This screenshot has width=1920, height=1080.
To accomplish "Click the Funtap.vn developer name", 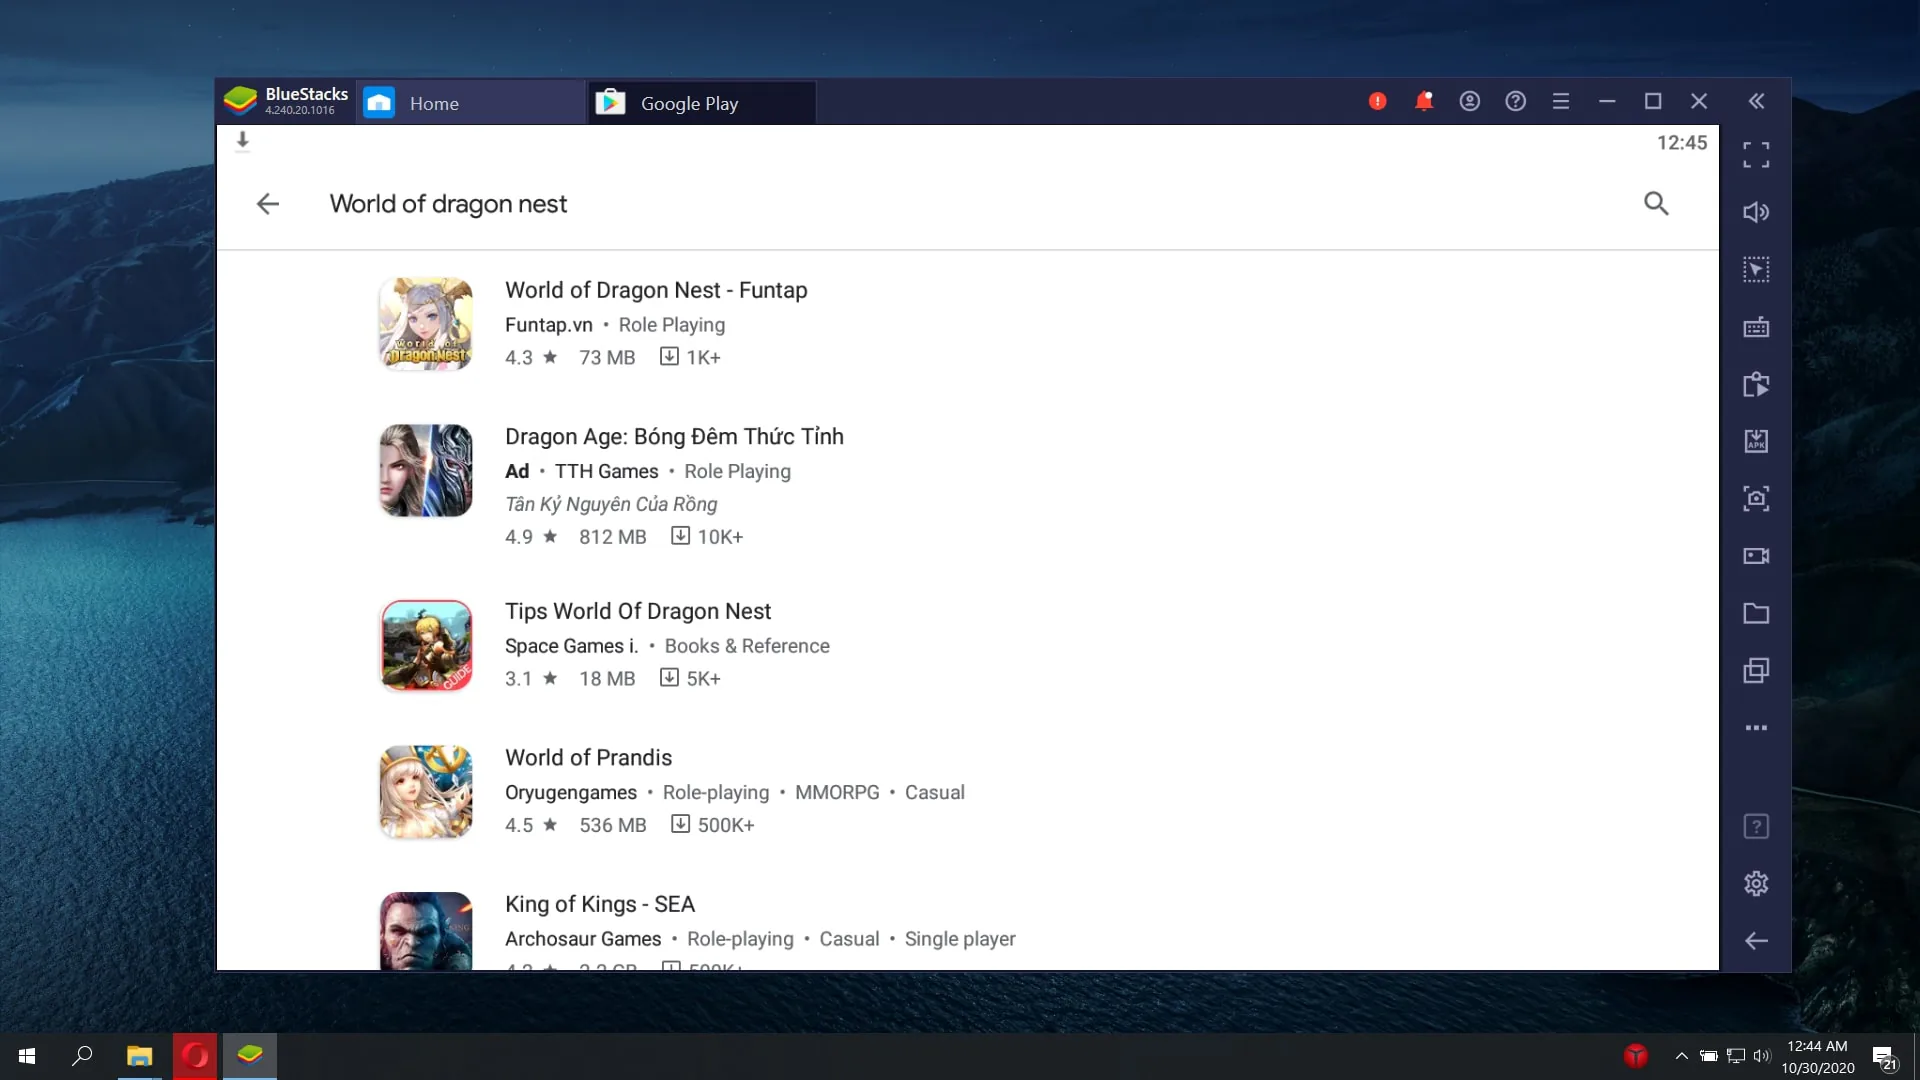I will [549, 325].
